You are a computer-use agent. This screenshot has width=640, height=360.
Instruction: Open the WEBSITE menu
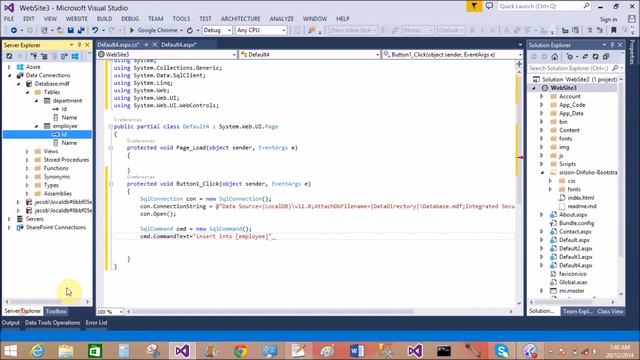point(77,19)
